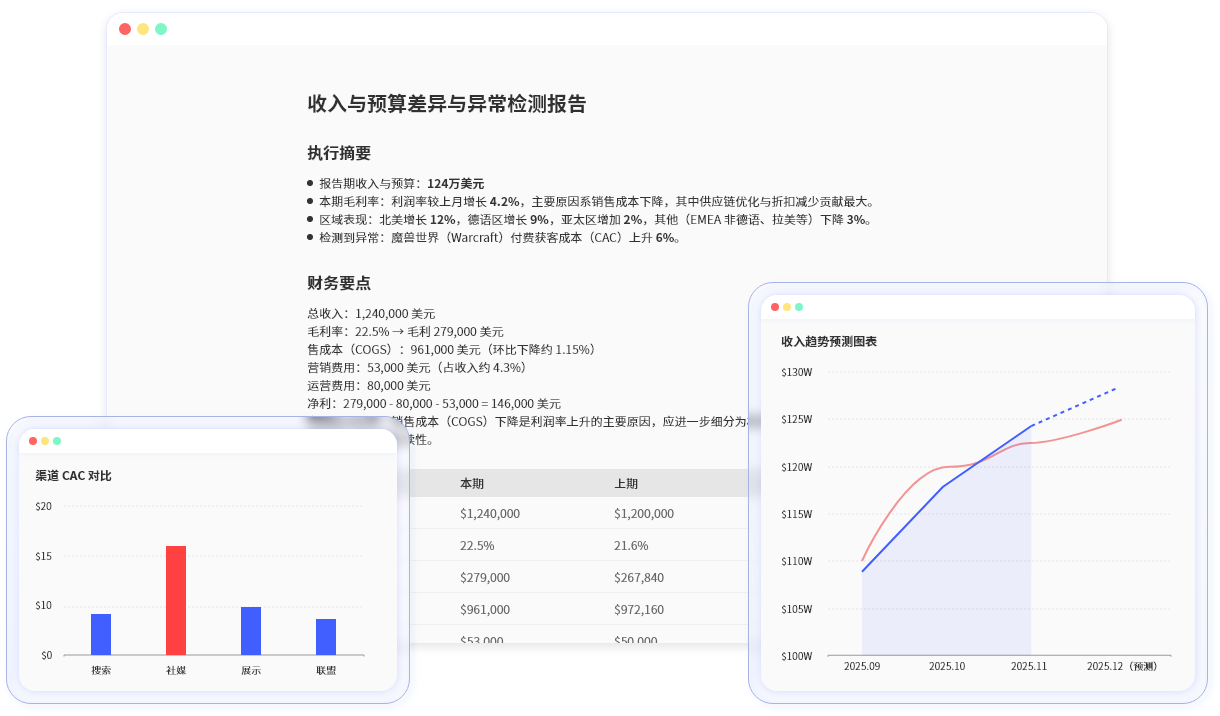The height and width of the screenshot is (716, 1220).
Task: Click the 收入趋势预测图表 chart title
Action: click(x=831, y=341)
